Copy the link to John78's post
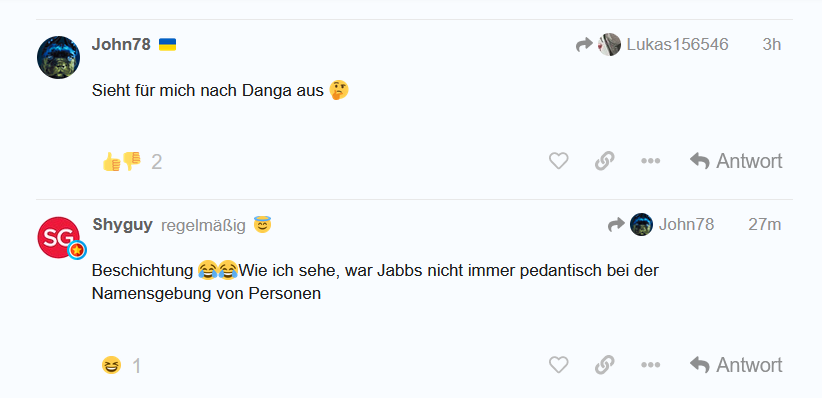Image resolution: width=822 pixels, height=398 pixels. point(604,160)
